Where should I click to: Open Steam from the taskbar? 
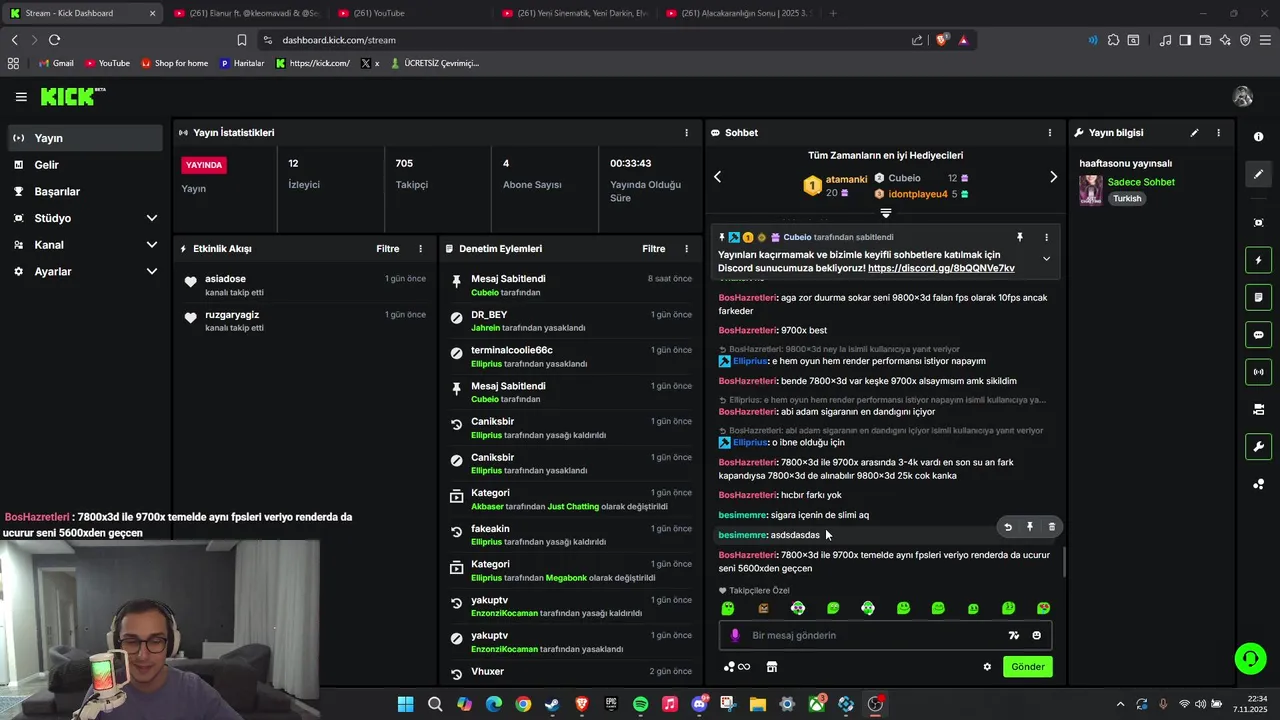coord(552,704)
